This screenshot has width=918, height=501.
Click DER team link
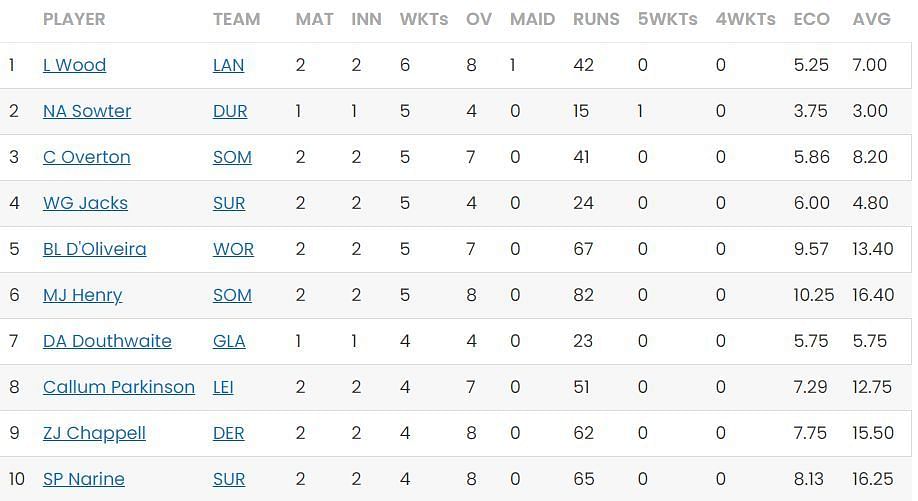coord(228,433)
